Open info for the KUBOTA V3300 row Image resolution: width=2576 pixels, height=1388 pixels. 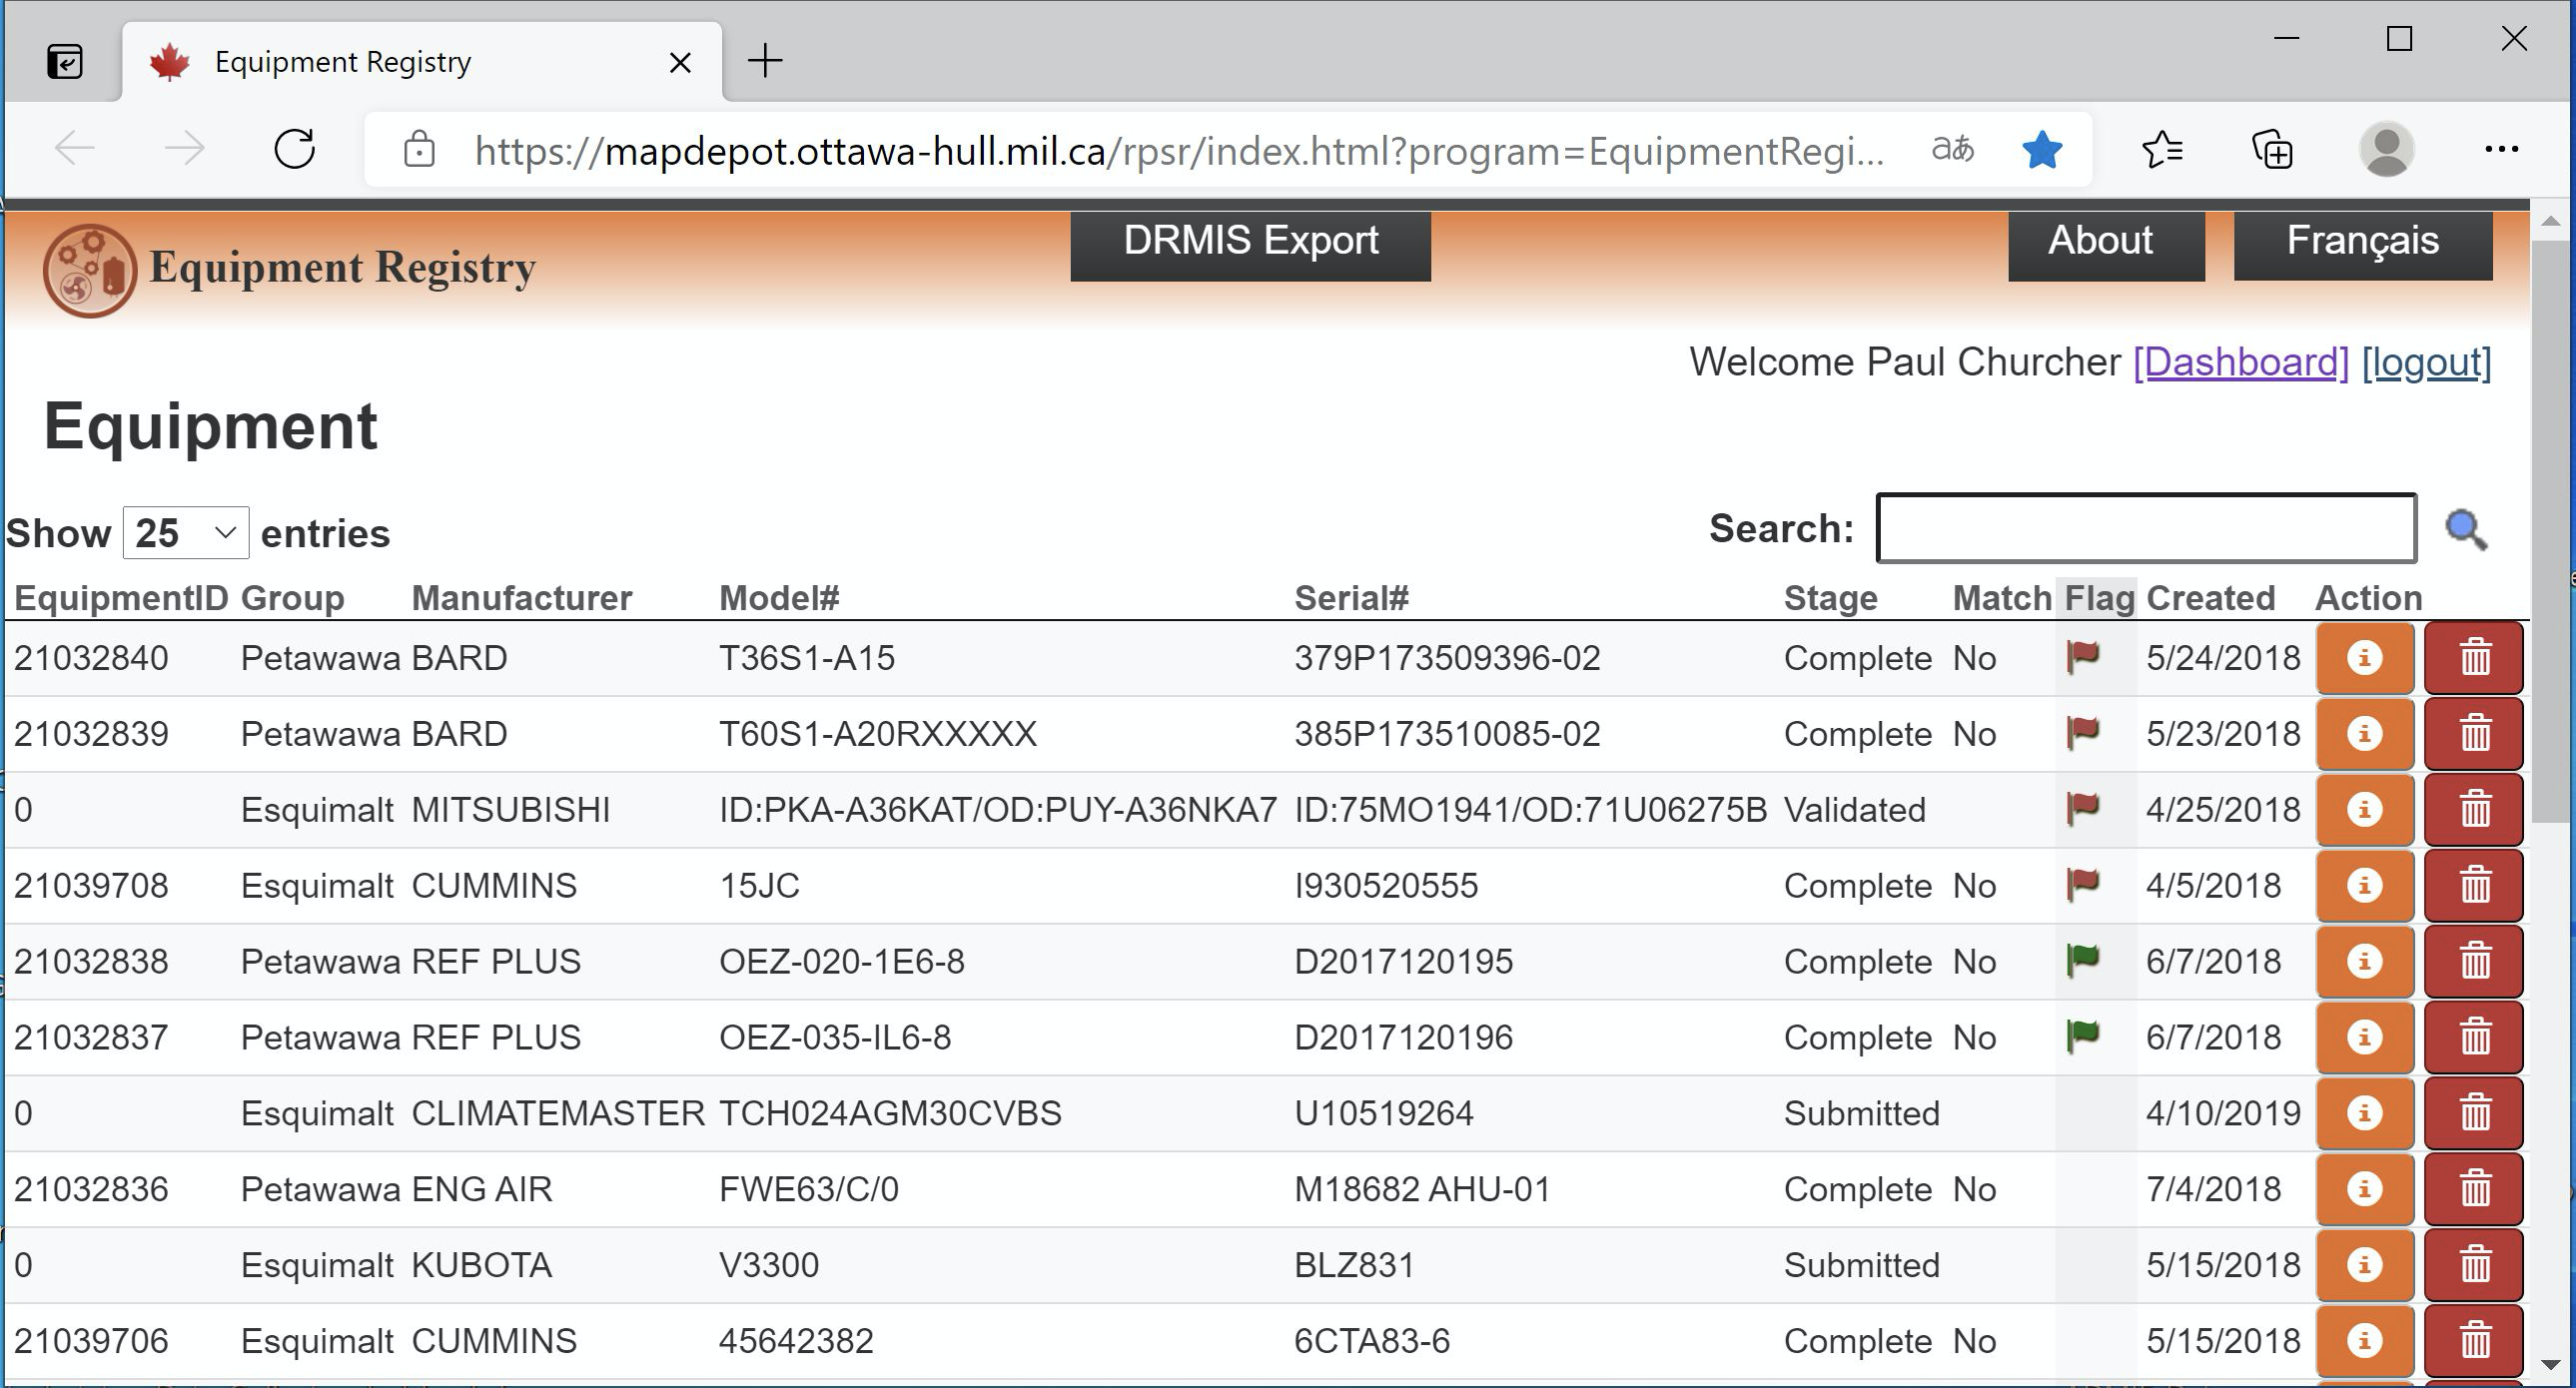coord(2364,1265)
